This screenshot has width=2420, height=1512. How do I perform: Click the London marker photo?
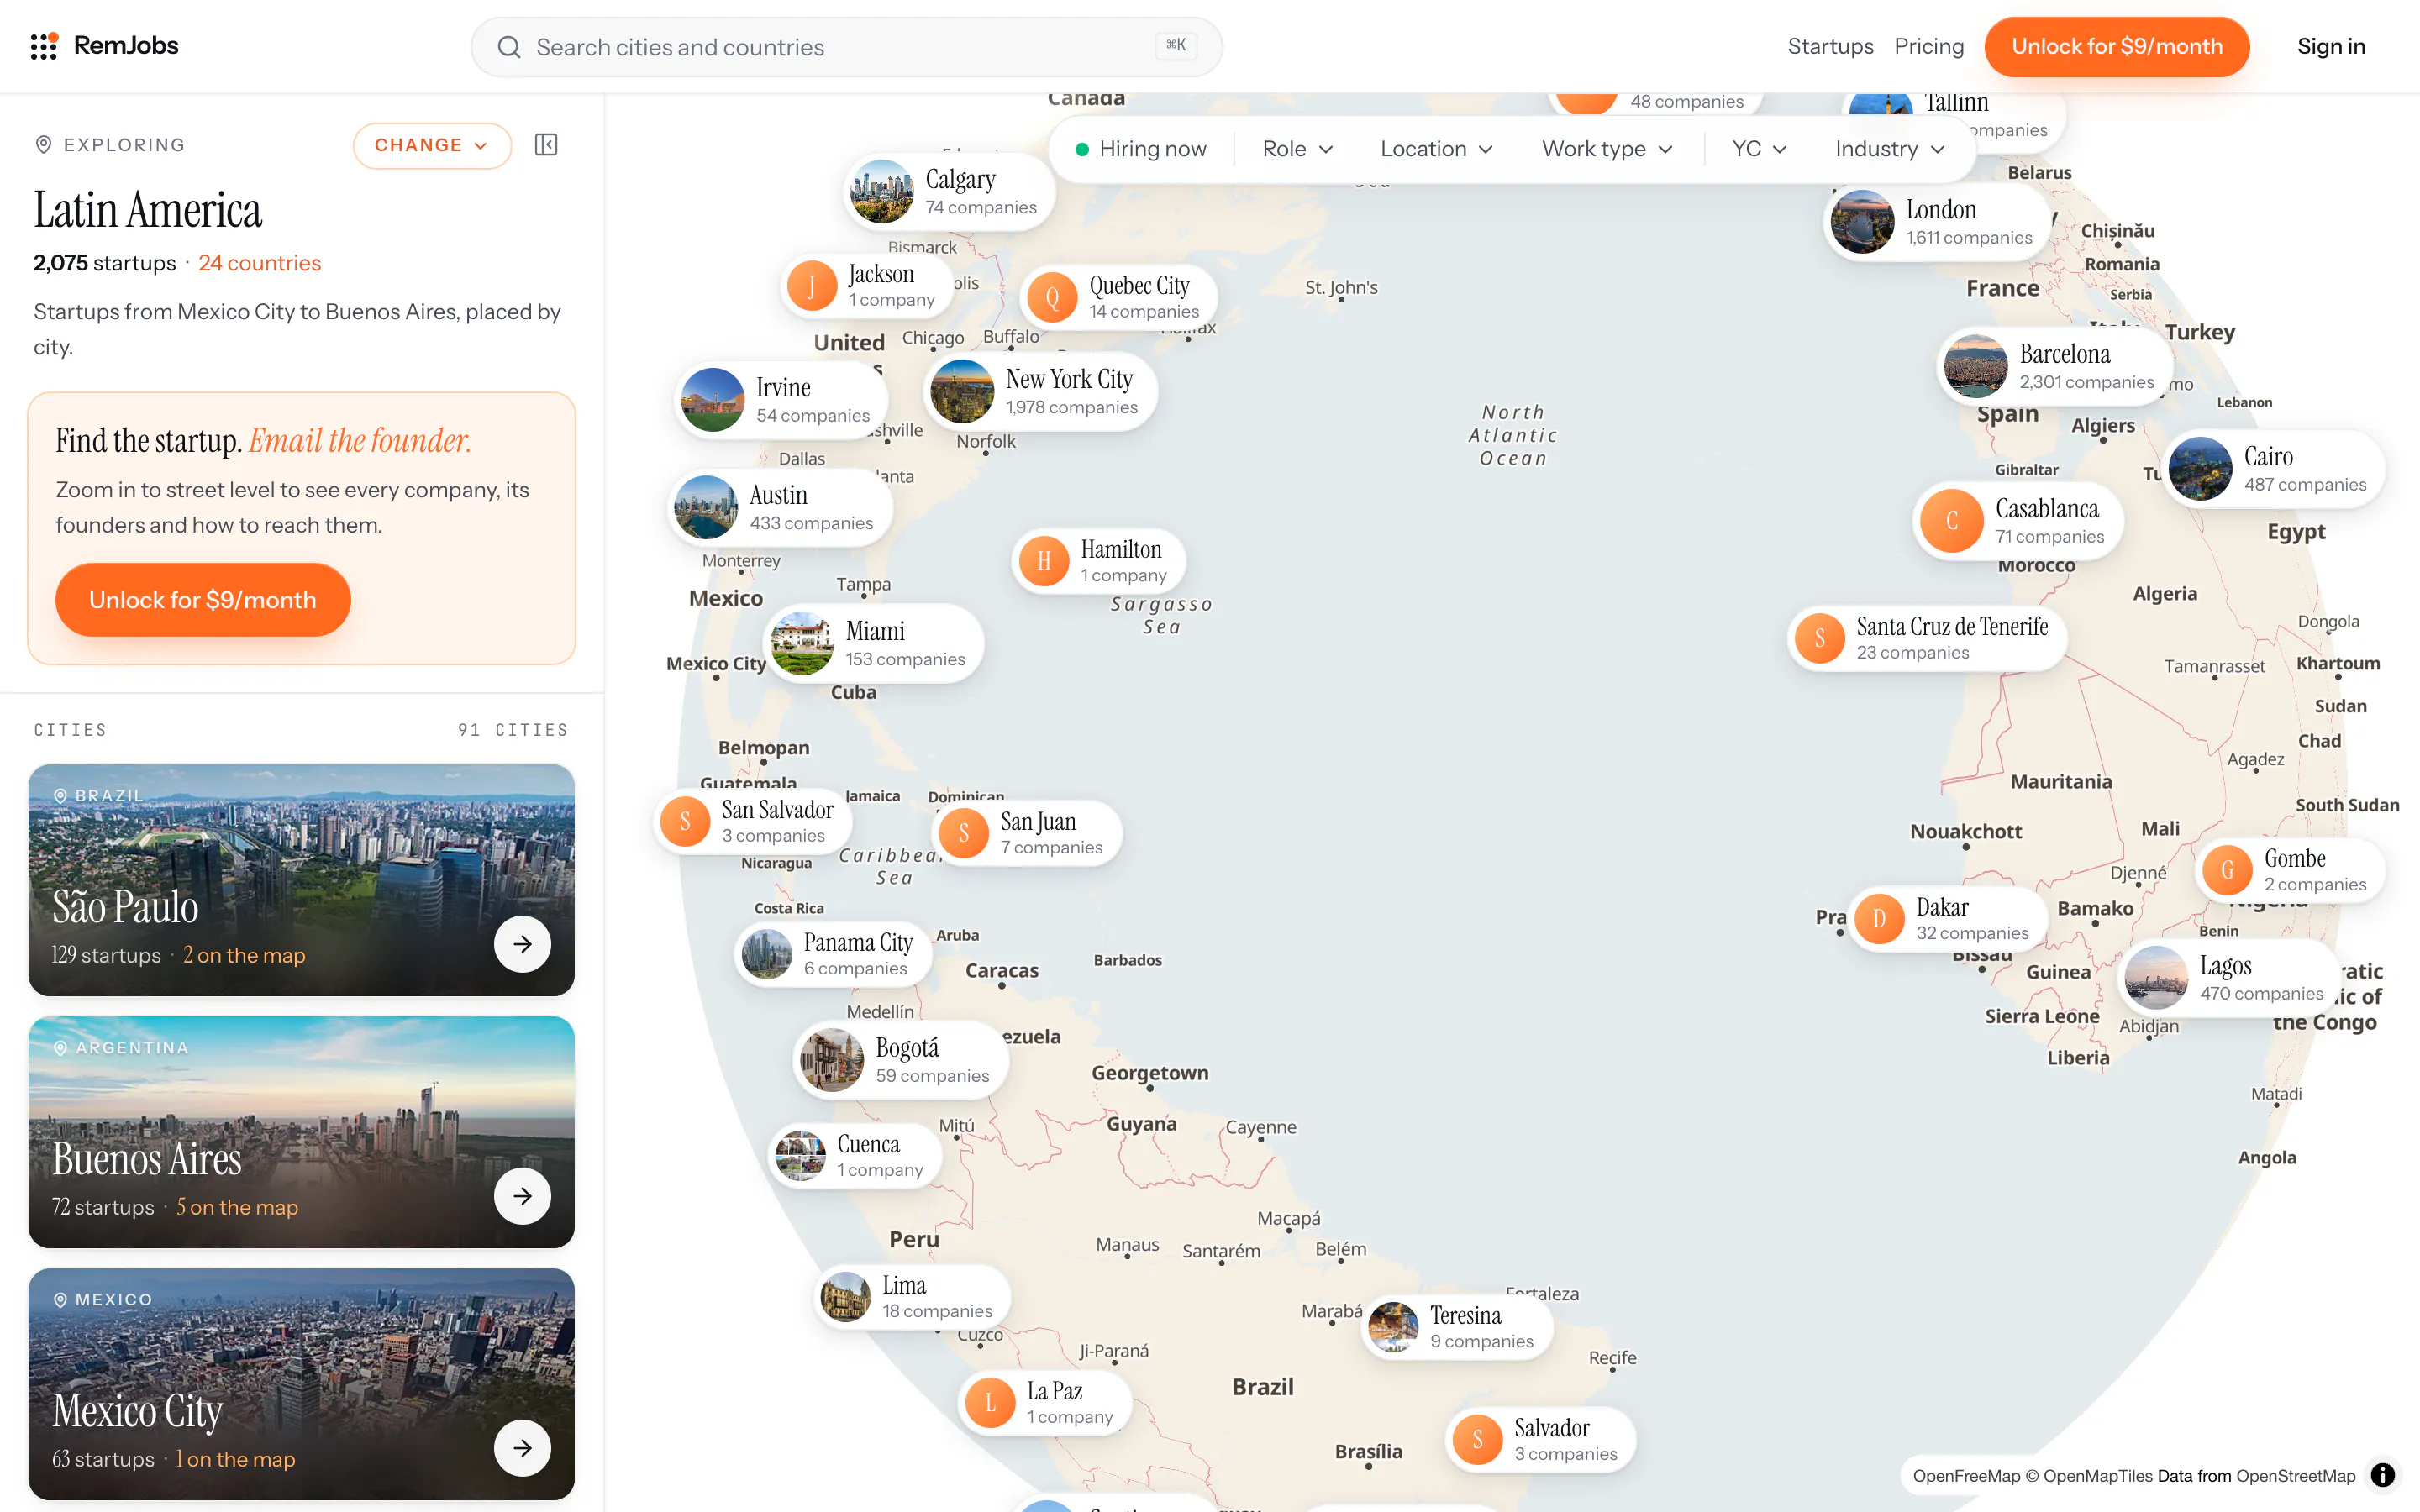pyautogui.click(x=1862, y=222)
